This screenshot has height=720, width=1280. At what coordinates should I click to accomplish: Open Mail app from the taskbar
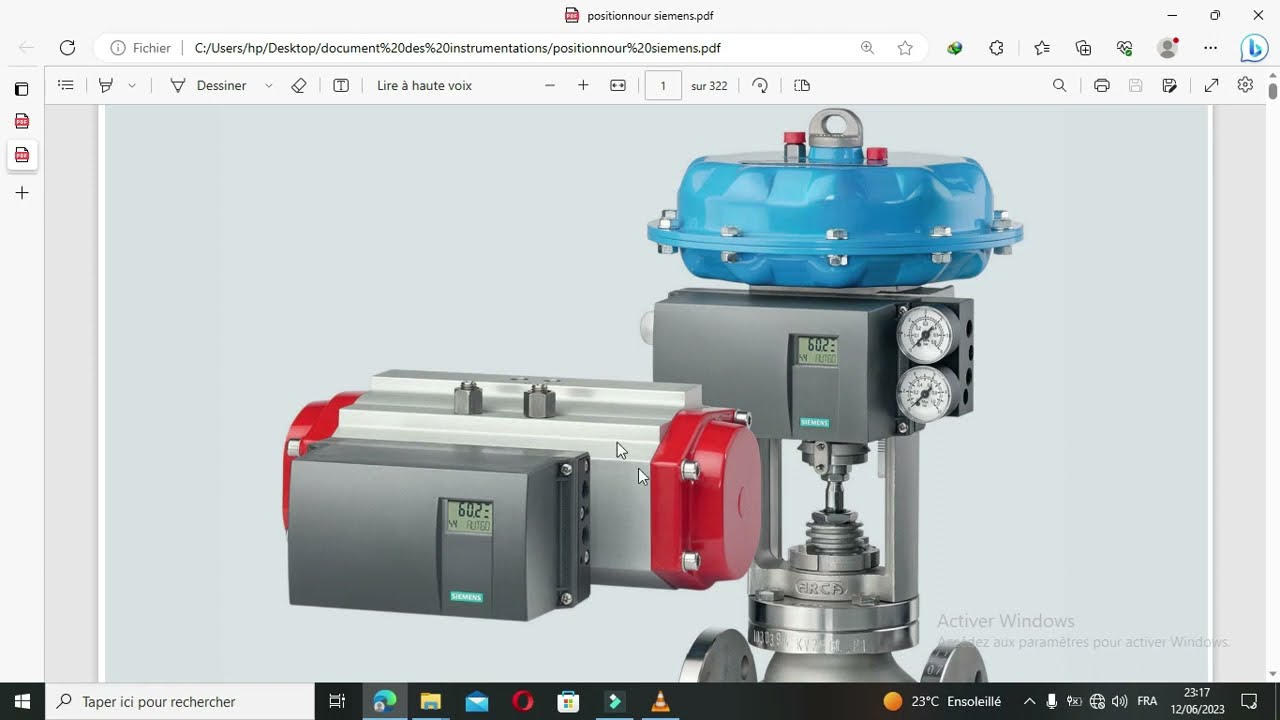point(476,702)
